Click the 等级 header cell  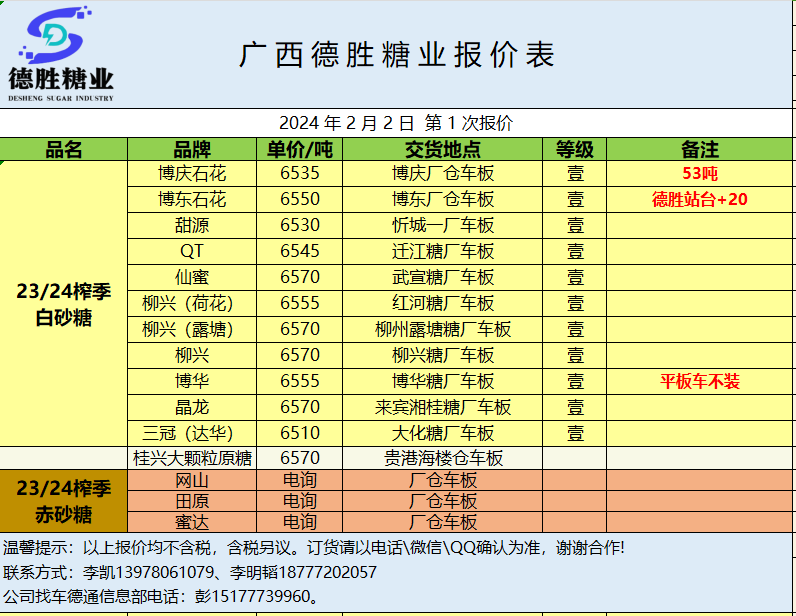click(x=575, y=149)
